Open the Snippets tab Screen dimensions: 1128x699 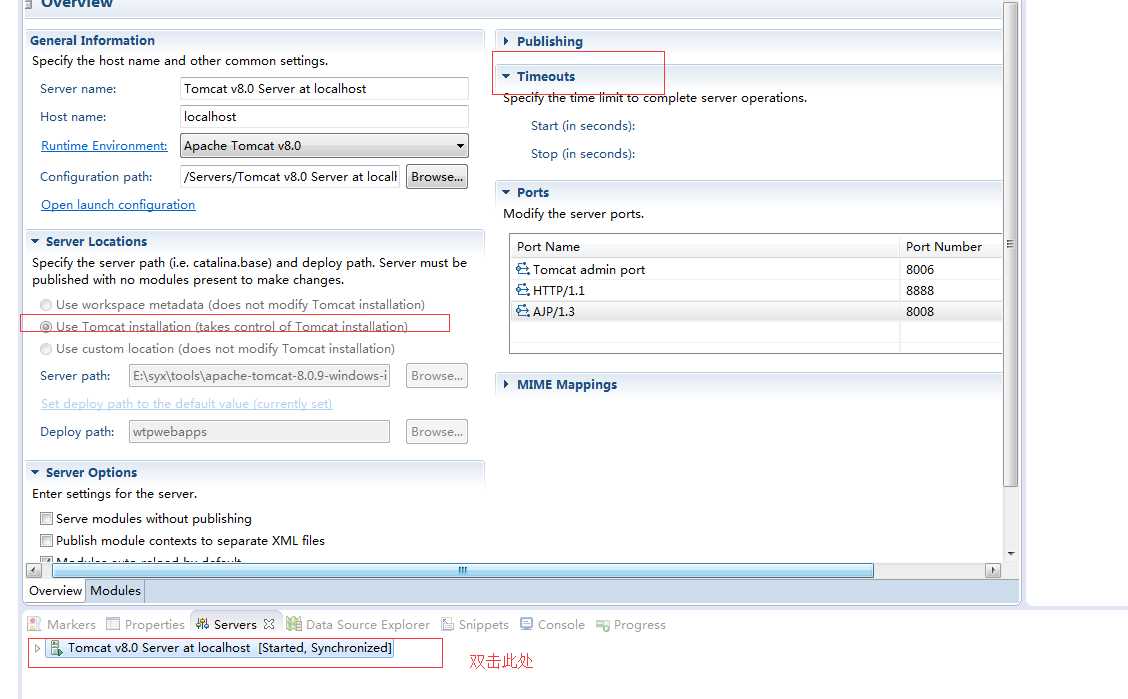click(475, 624)
